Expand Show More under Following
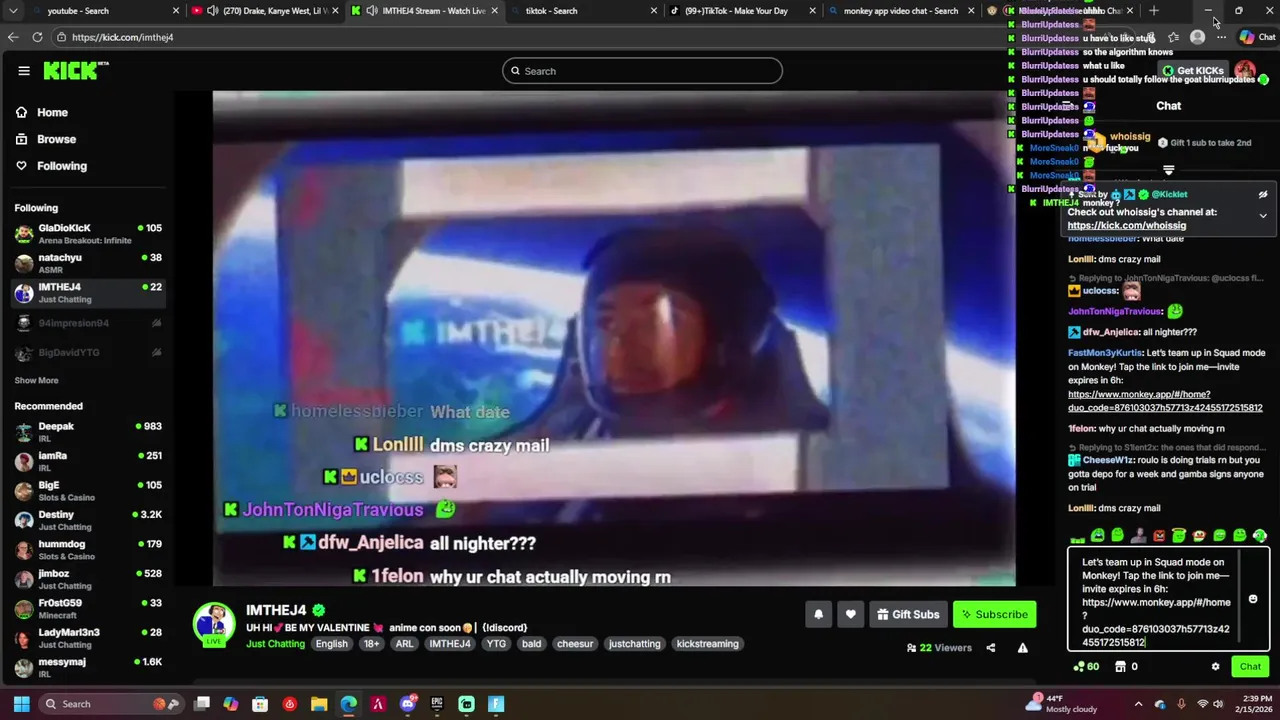1280x720 pixels. (x=36, y=381)
